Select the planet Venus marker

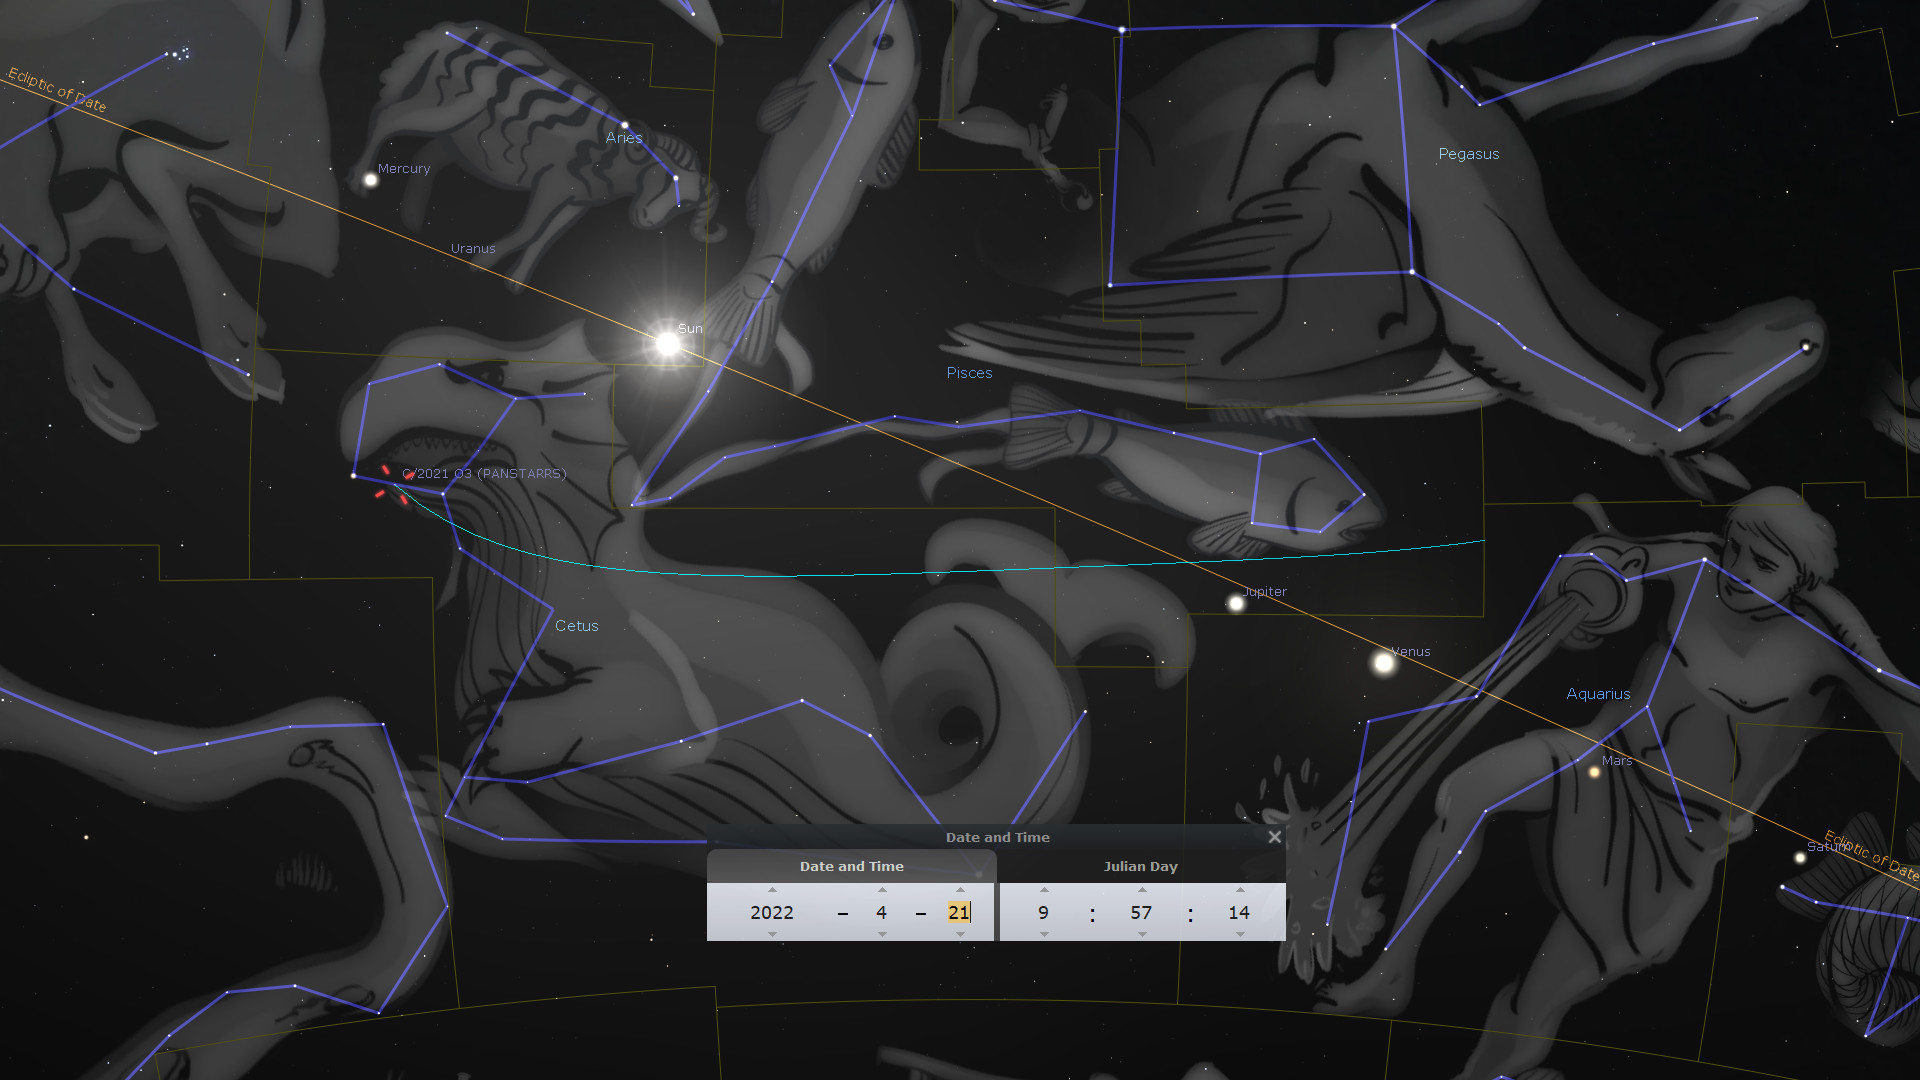(x=1384, y=662)
